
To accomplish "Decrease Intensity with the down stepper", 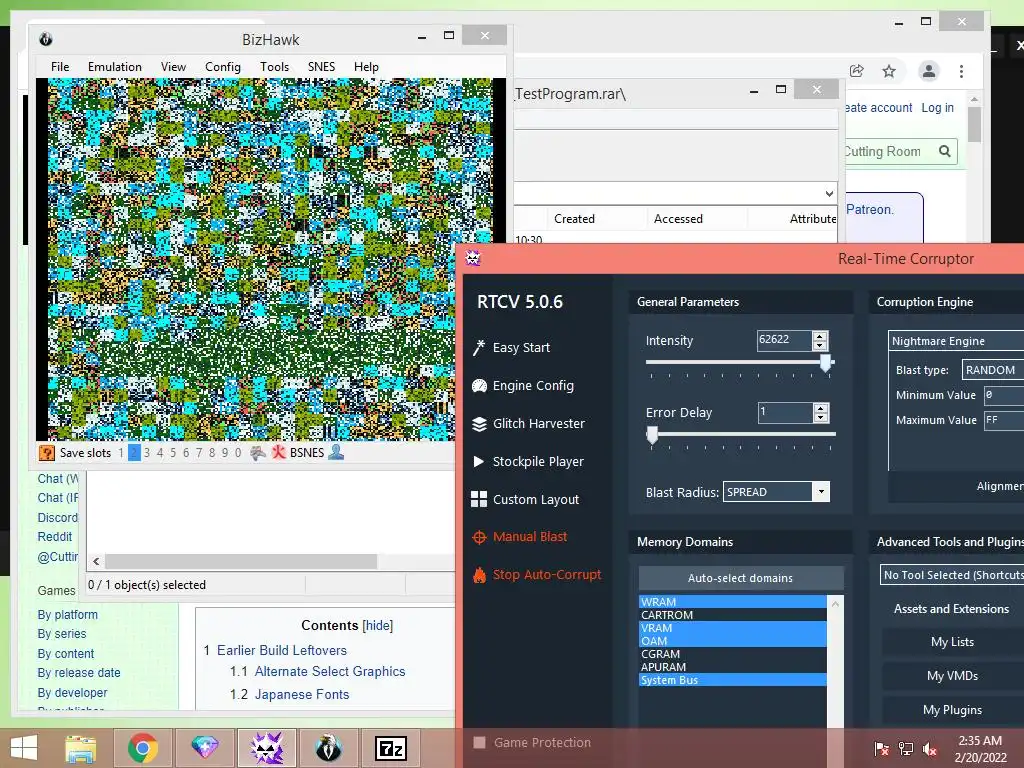I will [820, 345].
